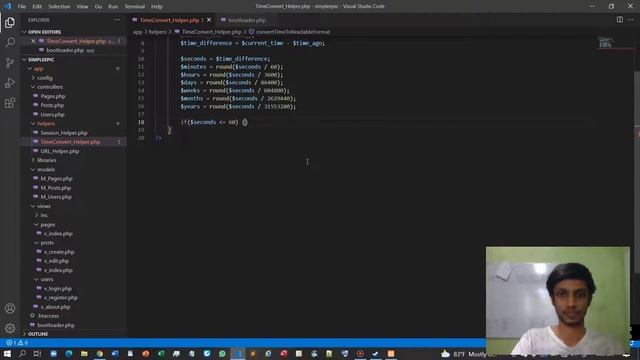Open Task View on the taskbar
Image resolution: width=640 pixels, height=360 pixels.
(38, 353)
